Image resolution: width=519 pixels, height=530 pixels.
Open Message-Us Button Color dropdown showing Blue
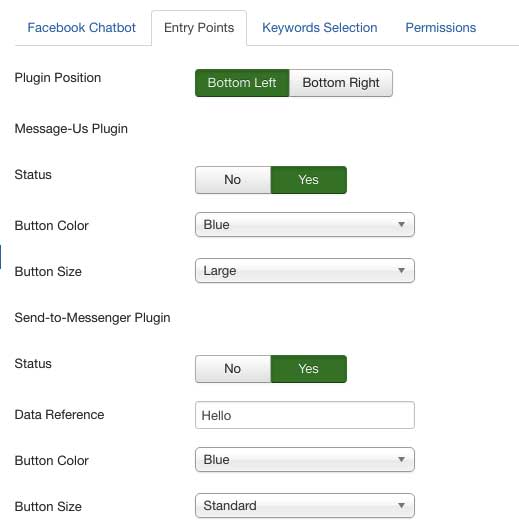305,224
